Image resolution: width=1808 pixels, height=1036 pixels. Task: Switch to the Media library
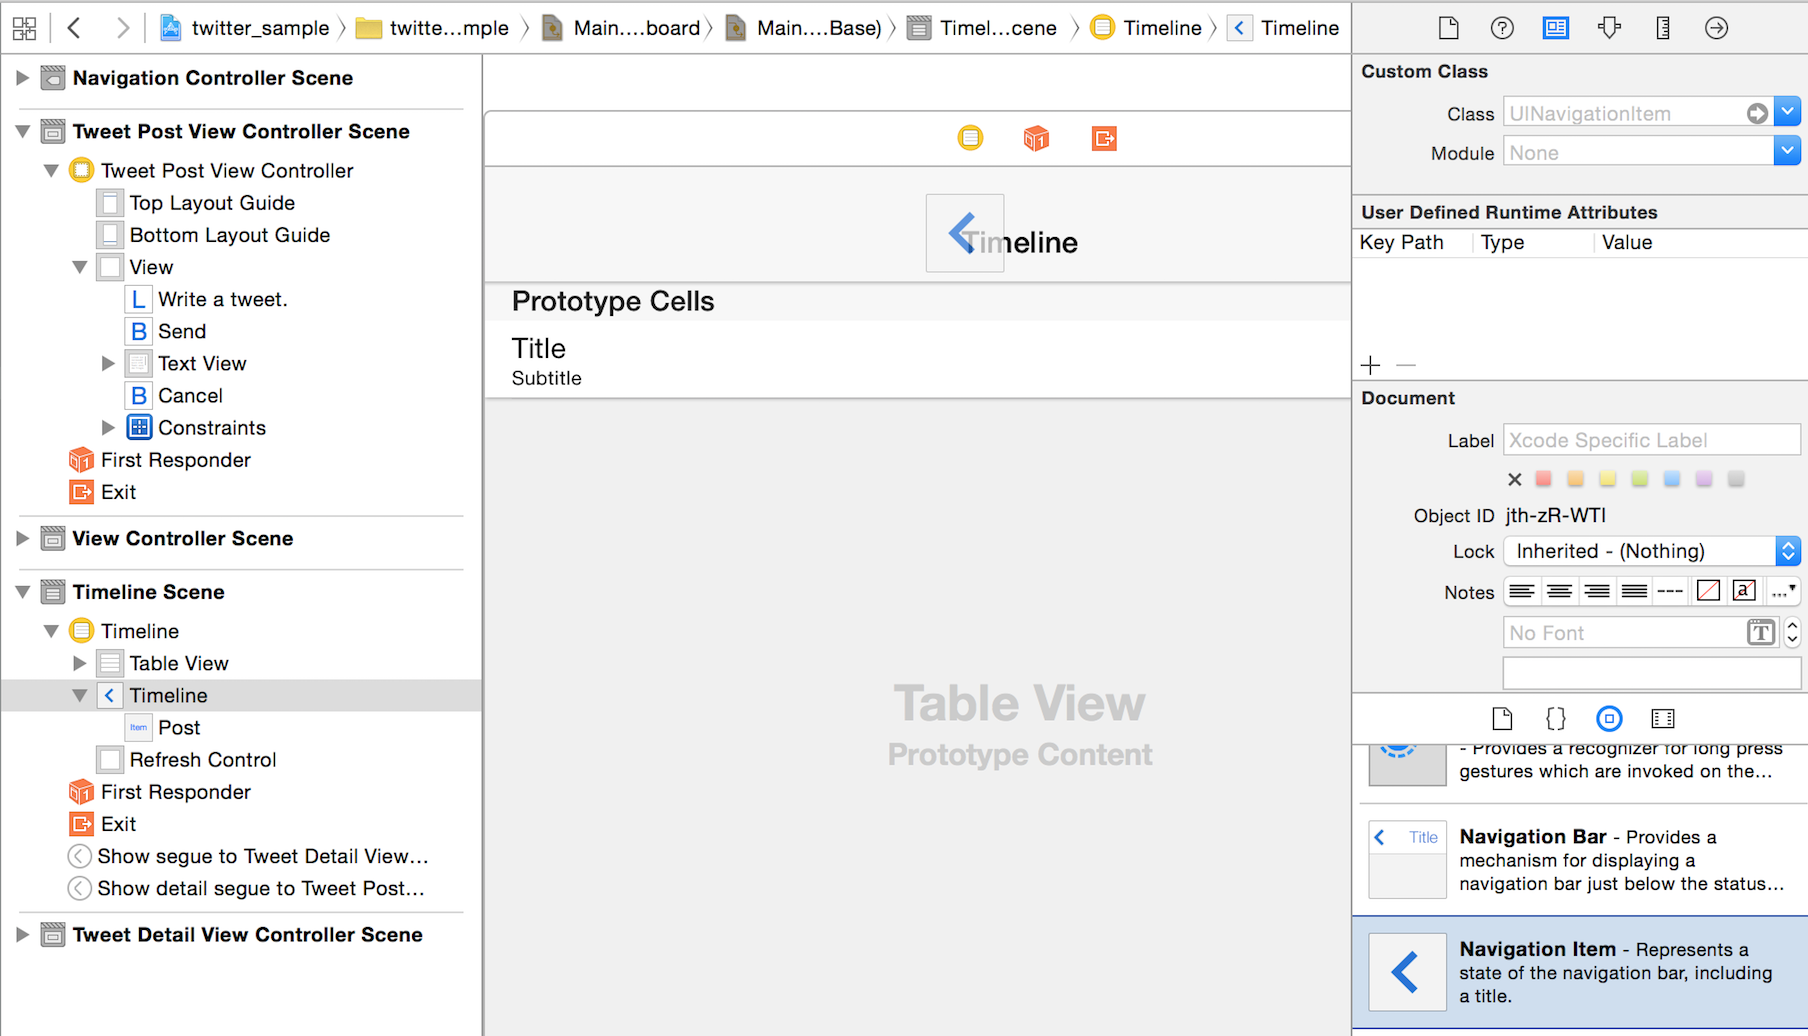1663,718
